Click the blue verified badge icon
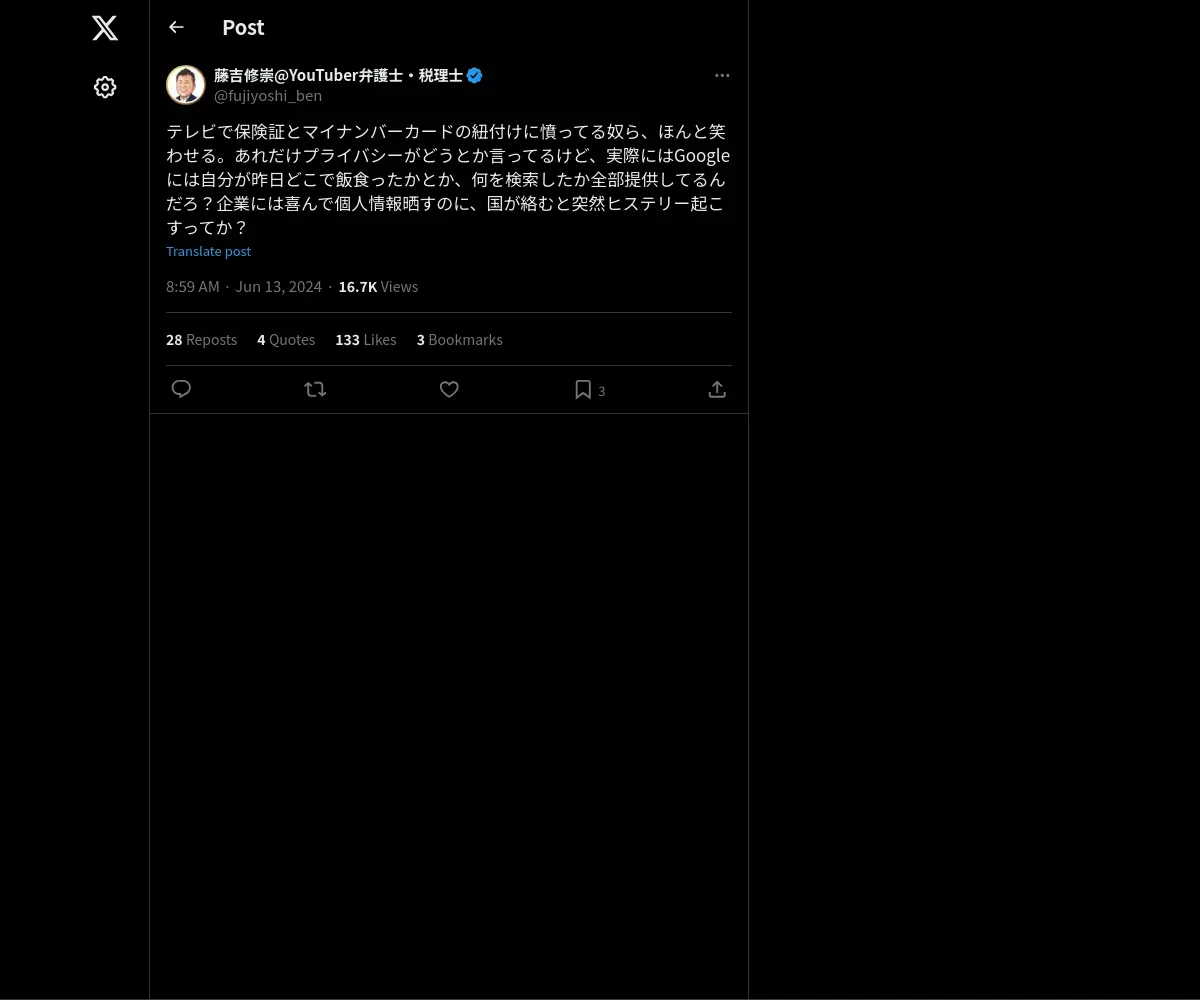This screenshot has height=1000, width=1200. pyautogui.click(x=475, y=75)
